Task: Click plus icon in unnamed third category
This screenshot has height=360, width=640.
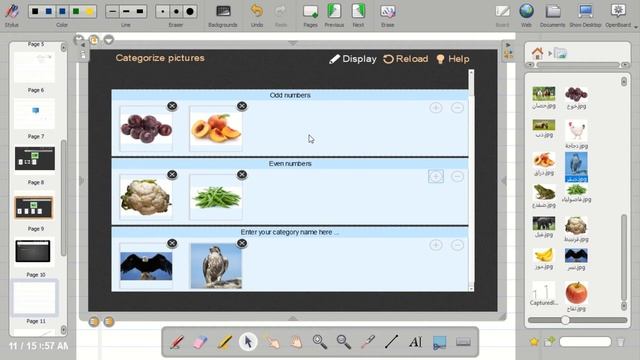Action: pos(436,245)
